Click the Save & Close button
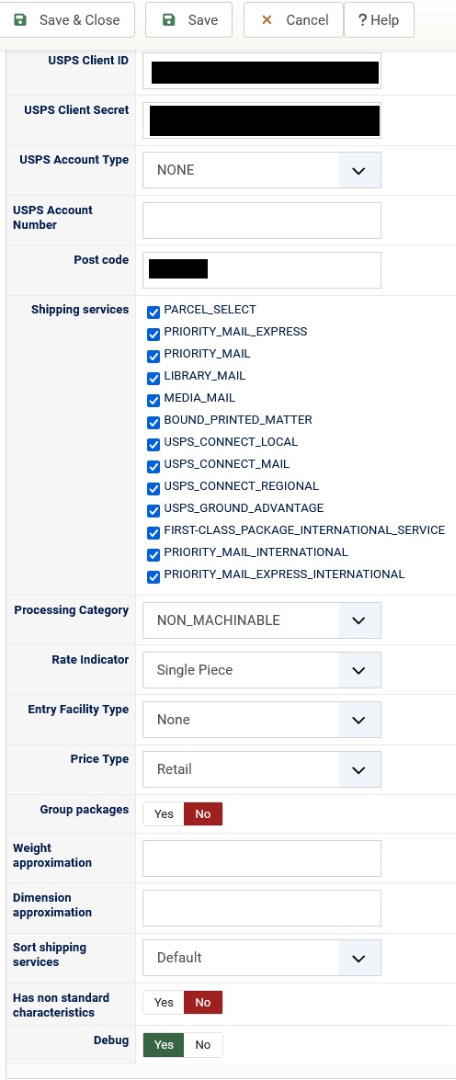The width and height of the screenshot is (456, 1080). [67, 20]
